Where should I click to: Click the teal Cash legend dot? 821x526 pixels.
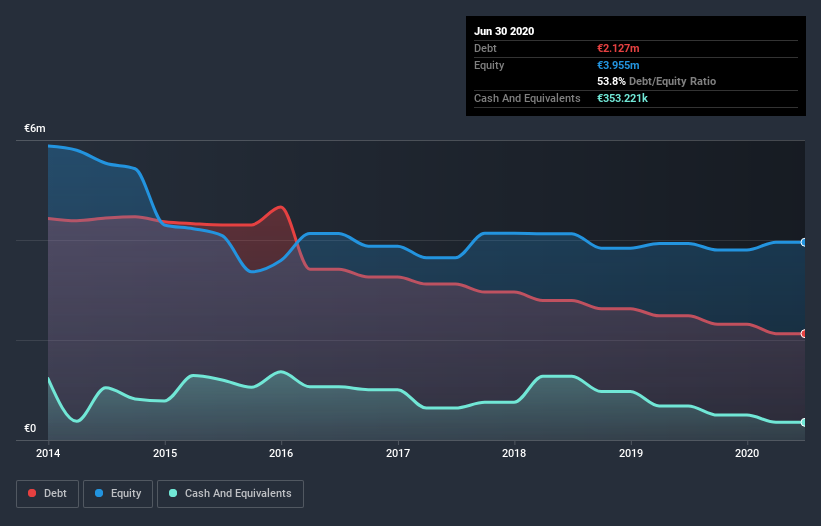pyautogui.click(x=173, y=493)
